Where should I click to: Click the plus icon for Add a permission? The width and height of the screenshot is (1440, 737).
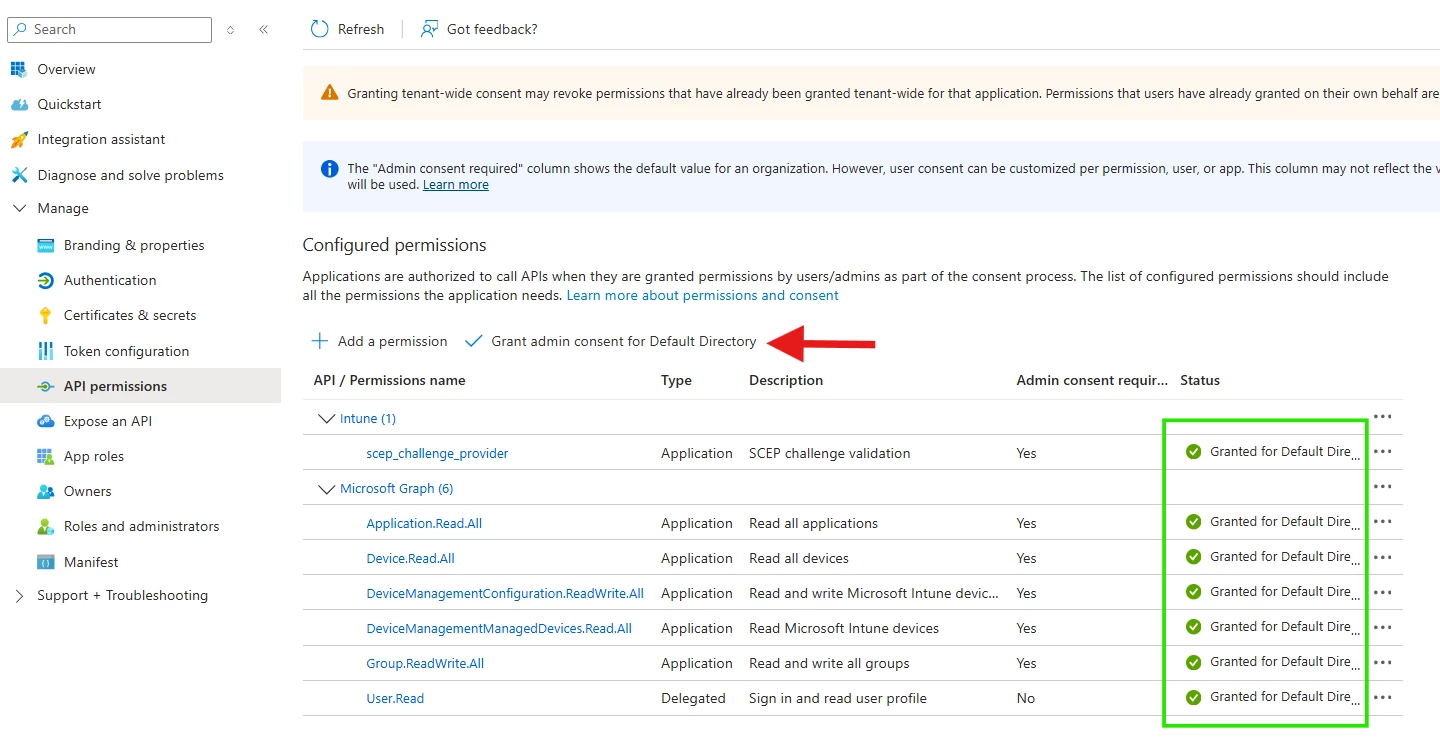click(x=320, y=341)
